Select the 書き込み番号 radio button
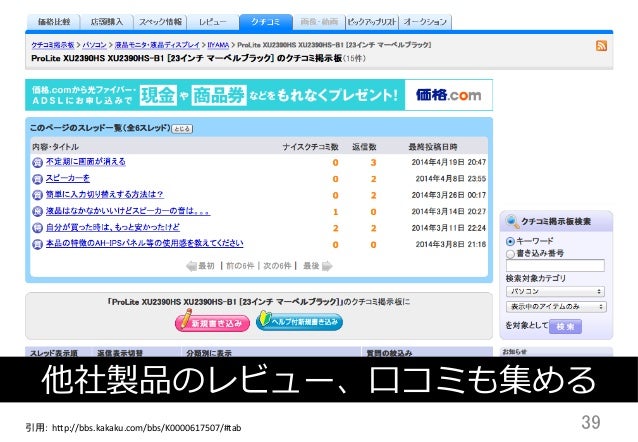The image size is (638, 442). click(510, 254)
